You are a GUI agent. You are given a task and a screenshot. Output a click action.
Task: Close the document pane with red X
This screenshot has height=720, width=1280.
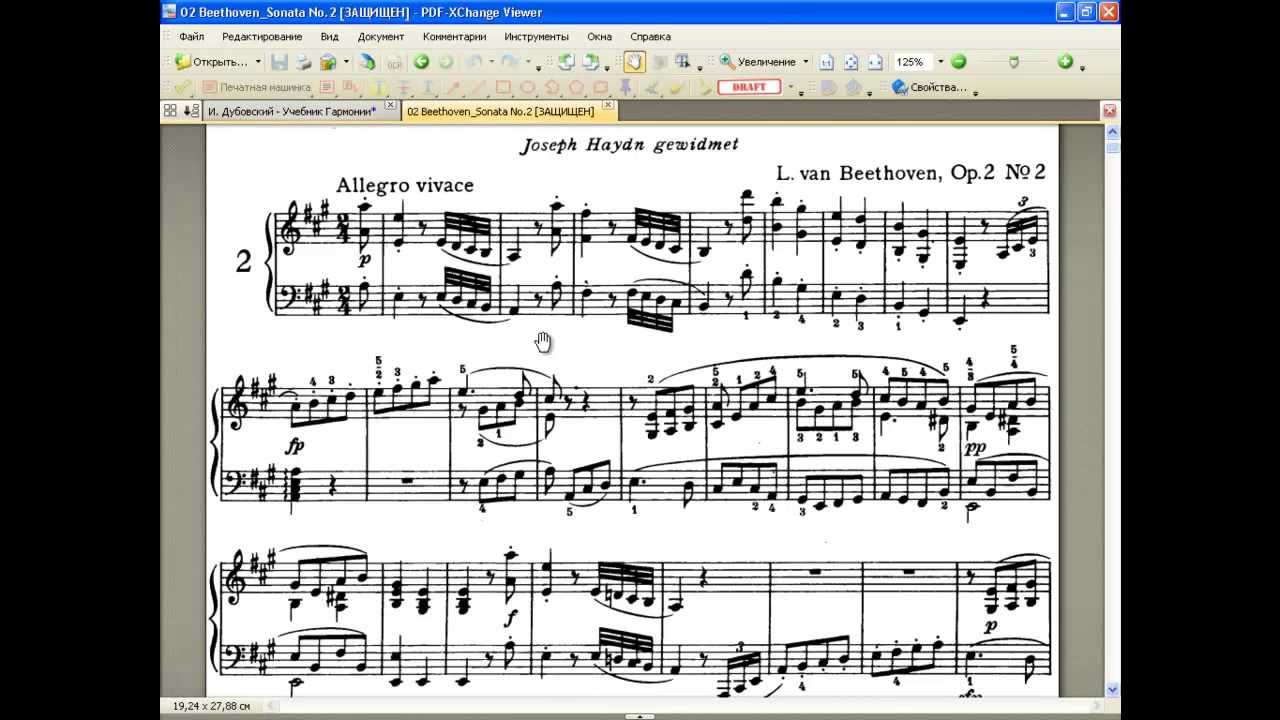(1110, 111)
